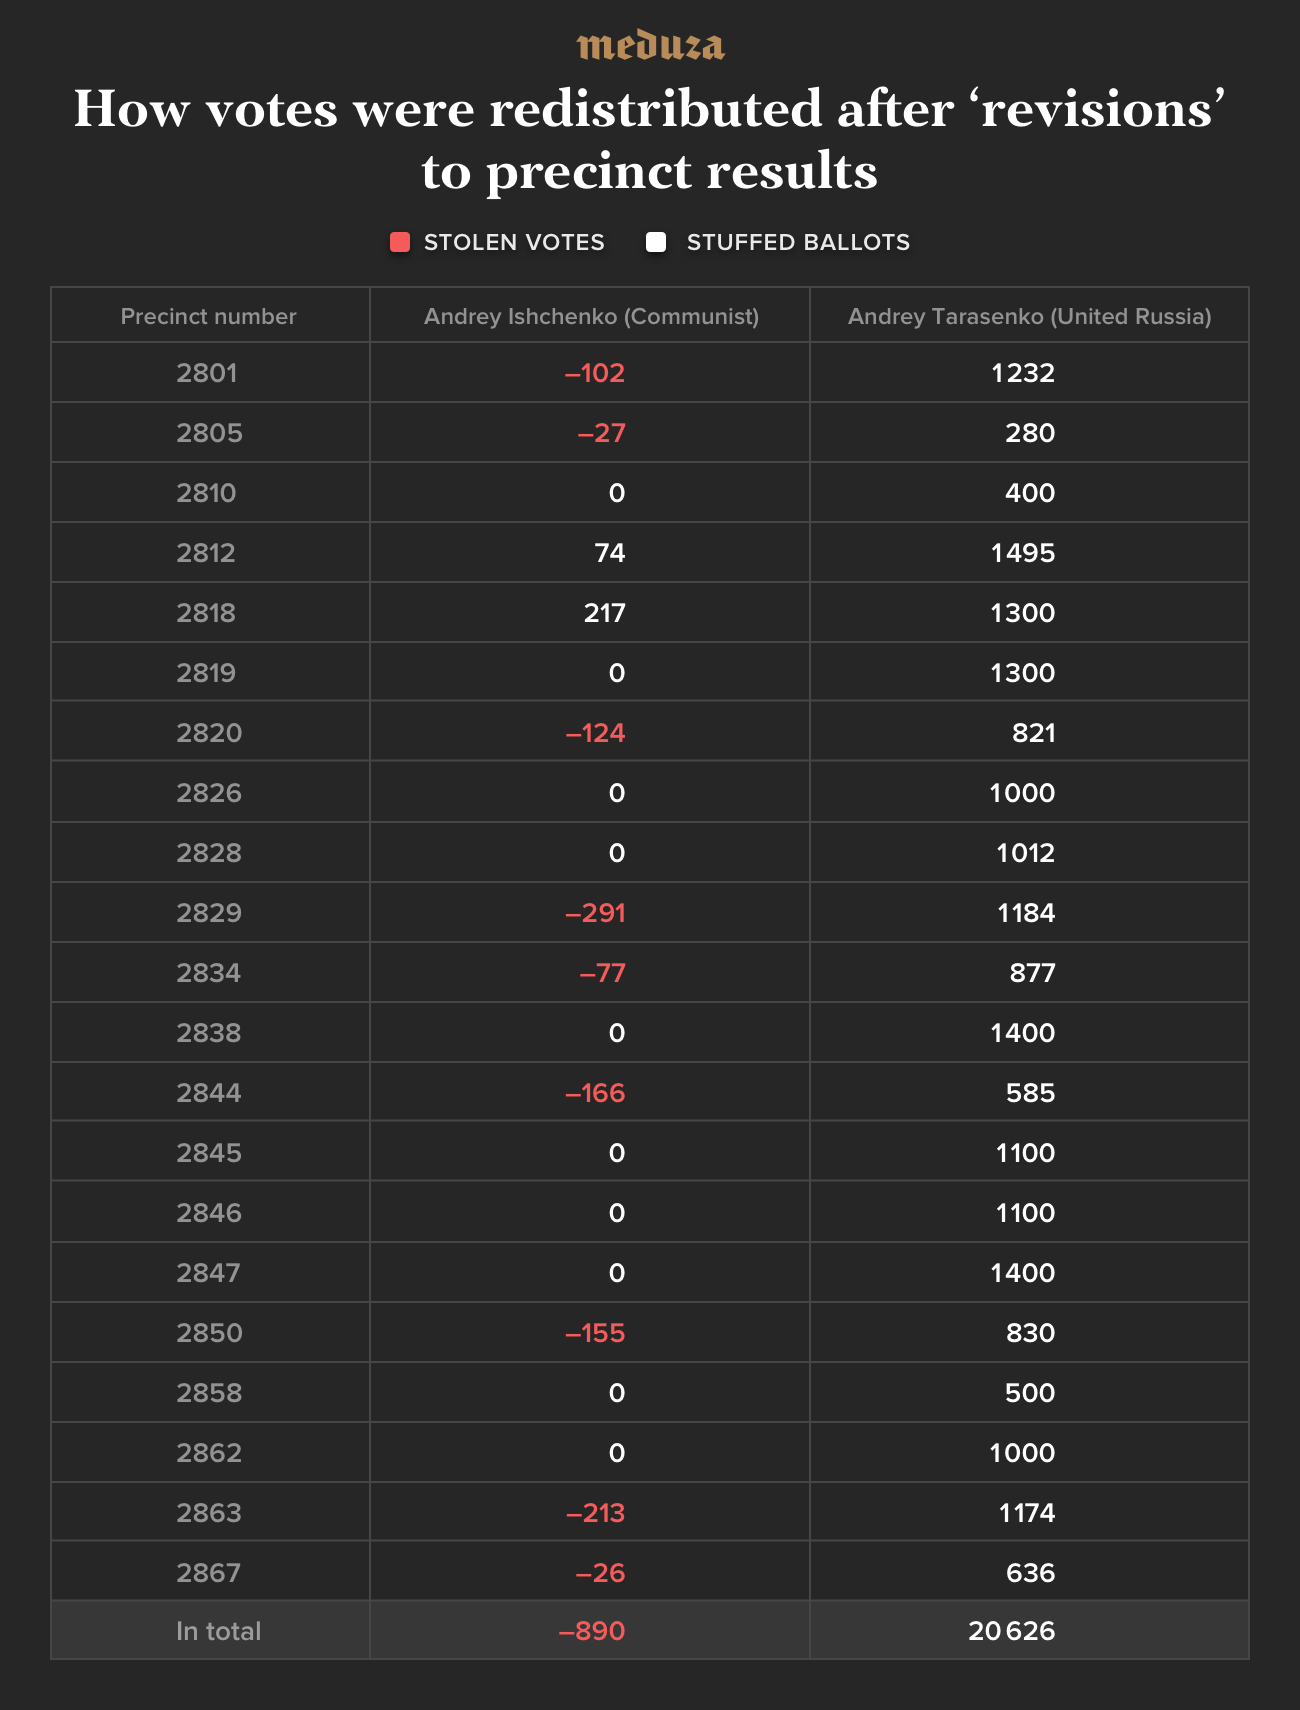
Task: Click the –291 value for precinct 2829
Action: click(595, 913)
